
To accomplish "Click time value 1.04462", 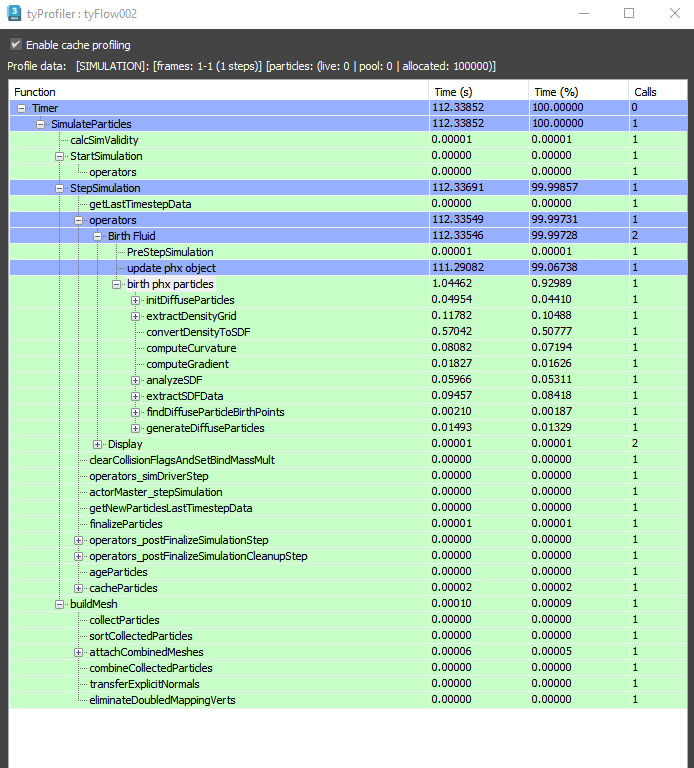I will pos(452,284).
